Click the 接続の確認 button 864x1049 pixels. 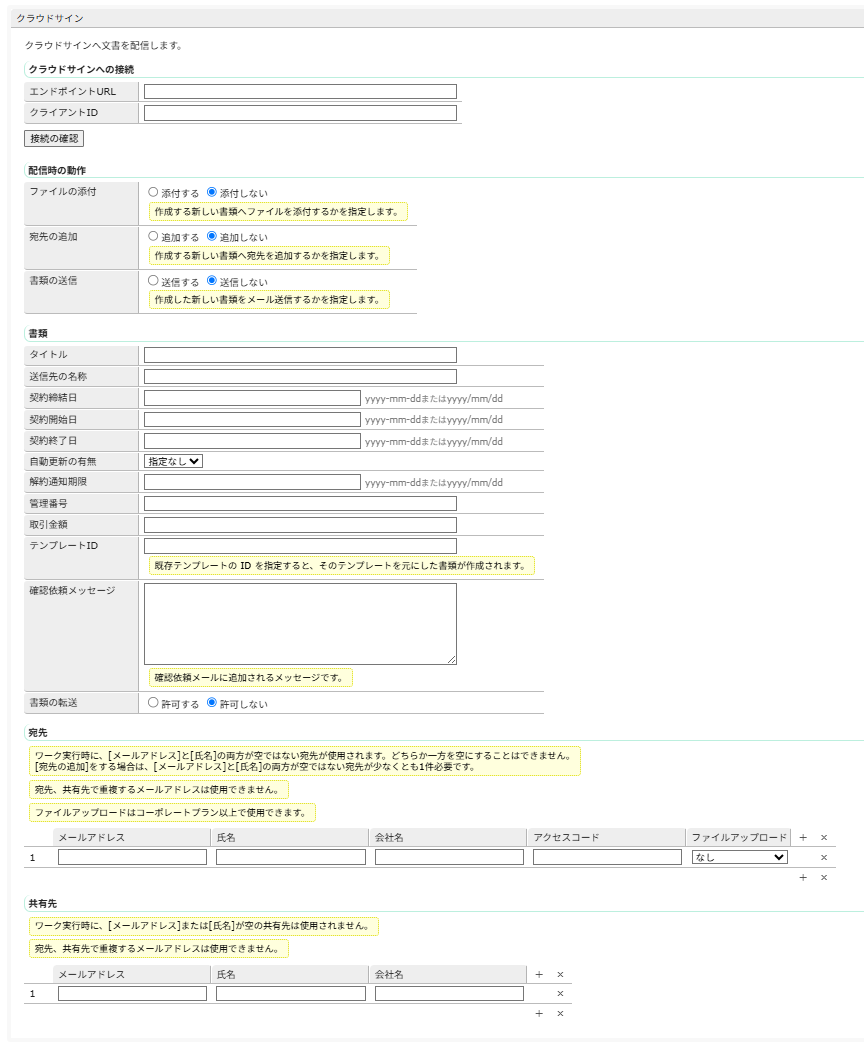[x=54, y=138]
